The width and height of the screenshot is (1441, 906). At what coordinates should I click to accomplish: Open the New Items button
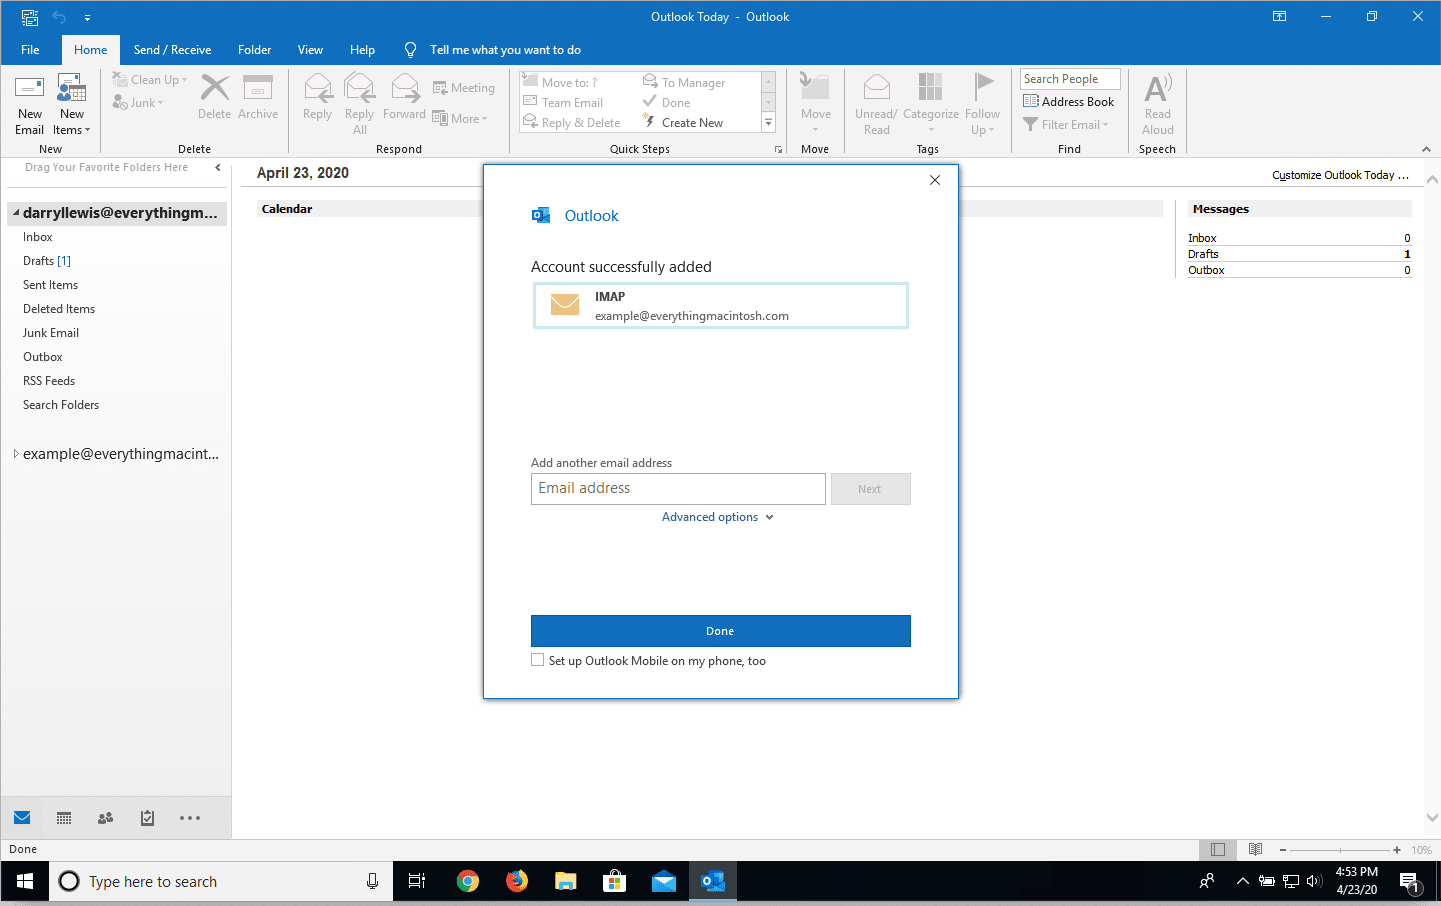tap(72, 104)
